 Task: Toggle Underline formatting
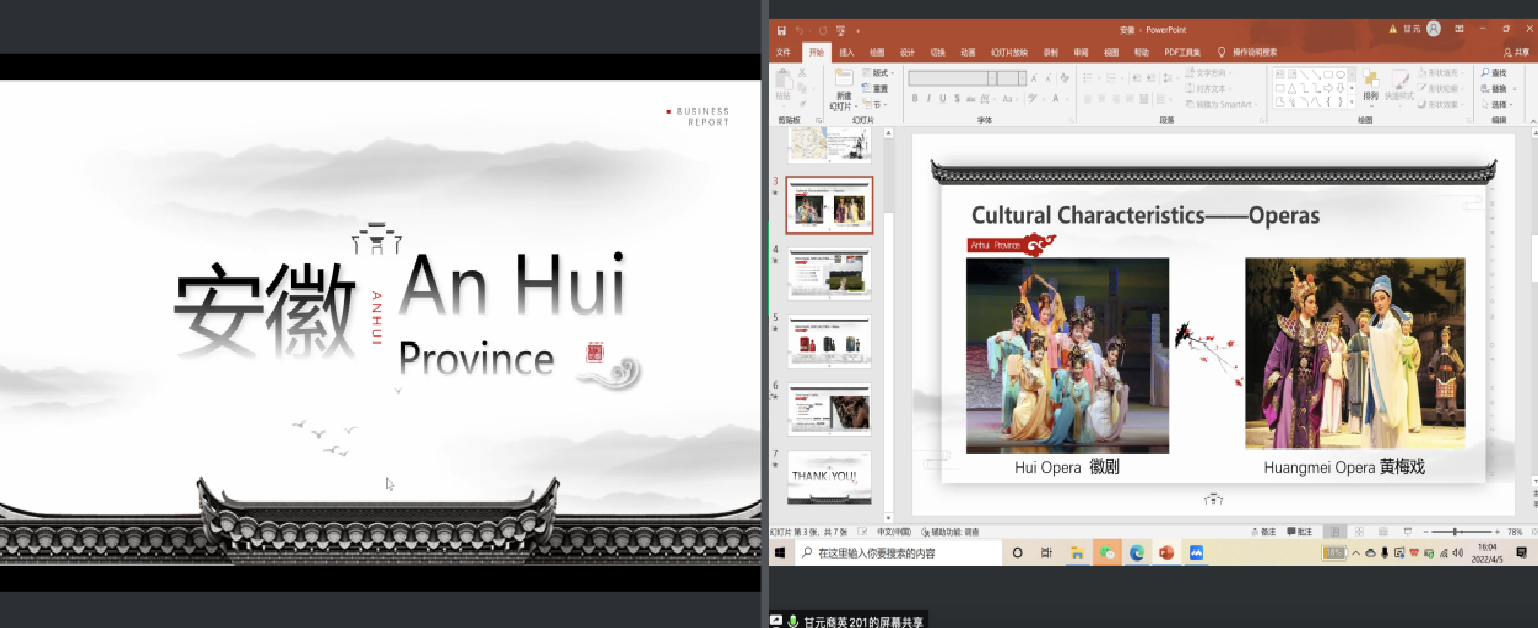943,98
